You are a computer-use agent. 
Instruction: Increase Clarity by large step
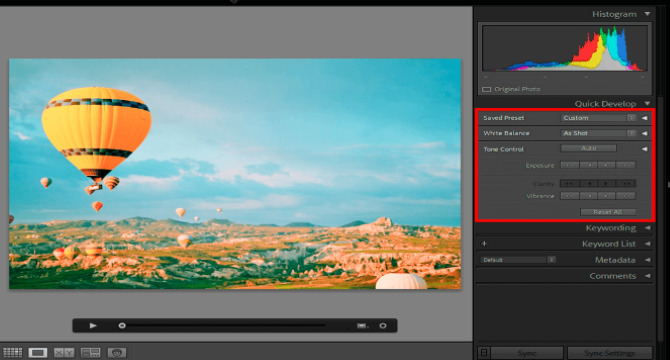pos(626,184)
